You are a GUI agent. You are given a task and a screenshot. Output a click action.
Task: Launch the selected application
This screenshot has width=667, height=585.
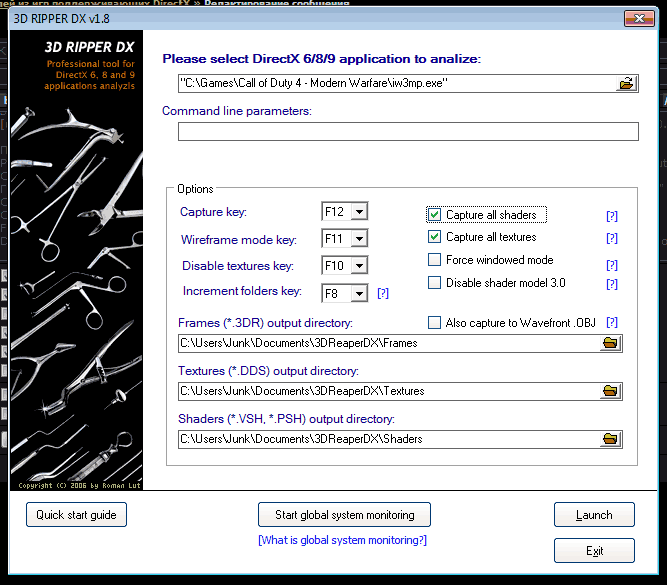pyautogui.click(x=594, y=515)
